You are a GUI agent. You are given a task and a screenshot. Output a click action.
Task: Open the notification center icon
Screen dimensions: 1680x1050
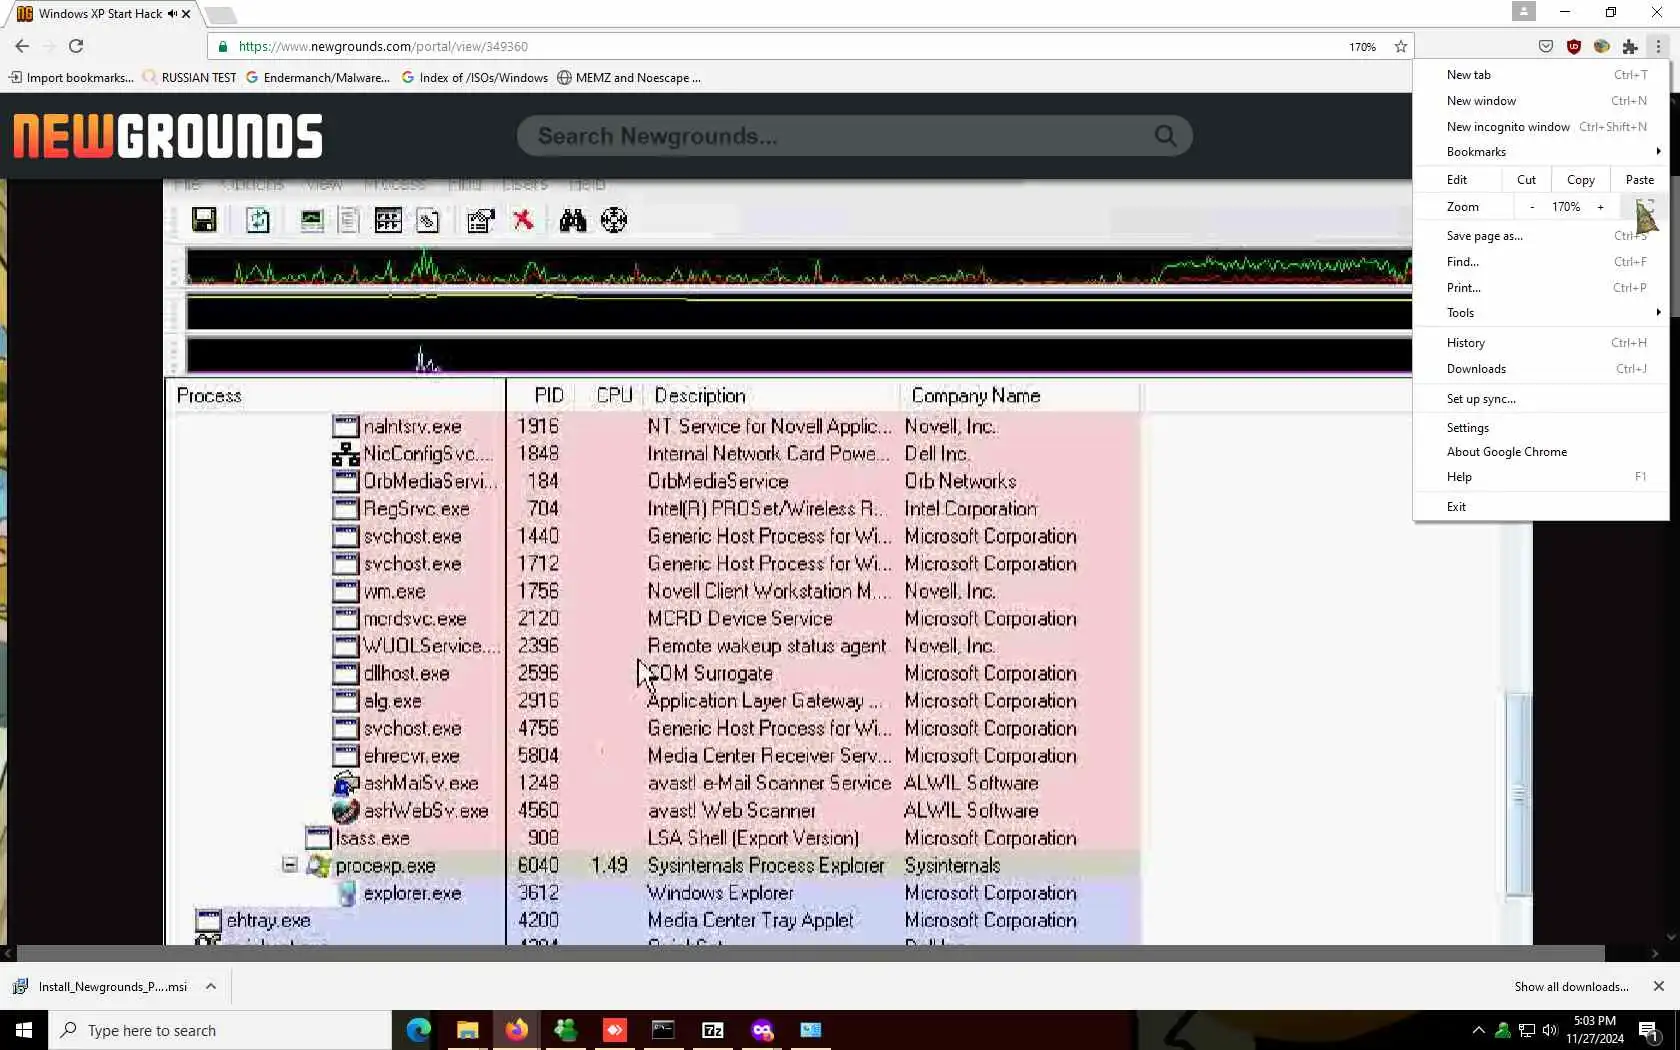pos(1649,1030)
